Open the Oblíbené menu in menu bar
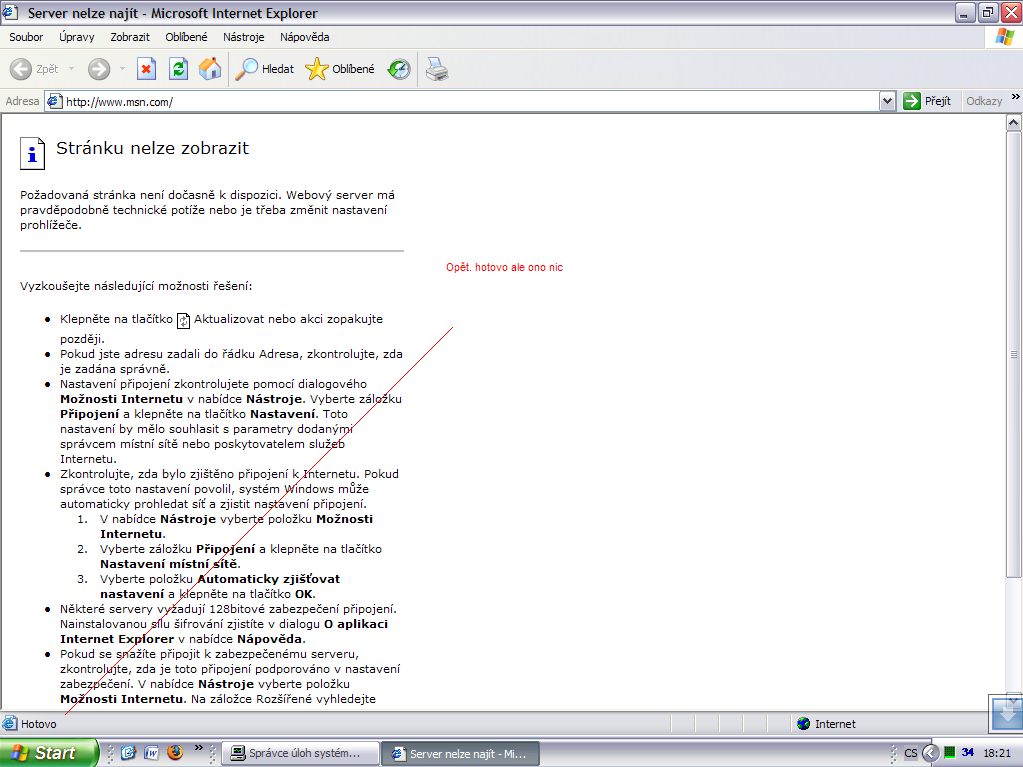 [186, 37]
